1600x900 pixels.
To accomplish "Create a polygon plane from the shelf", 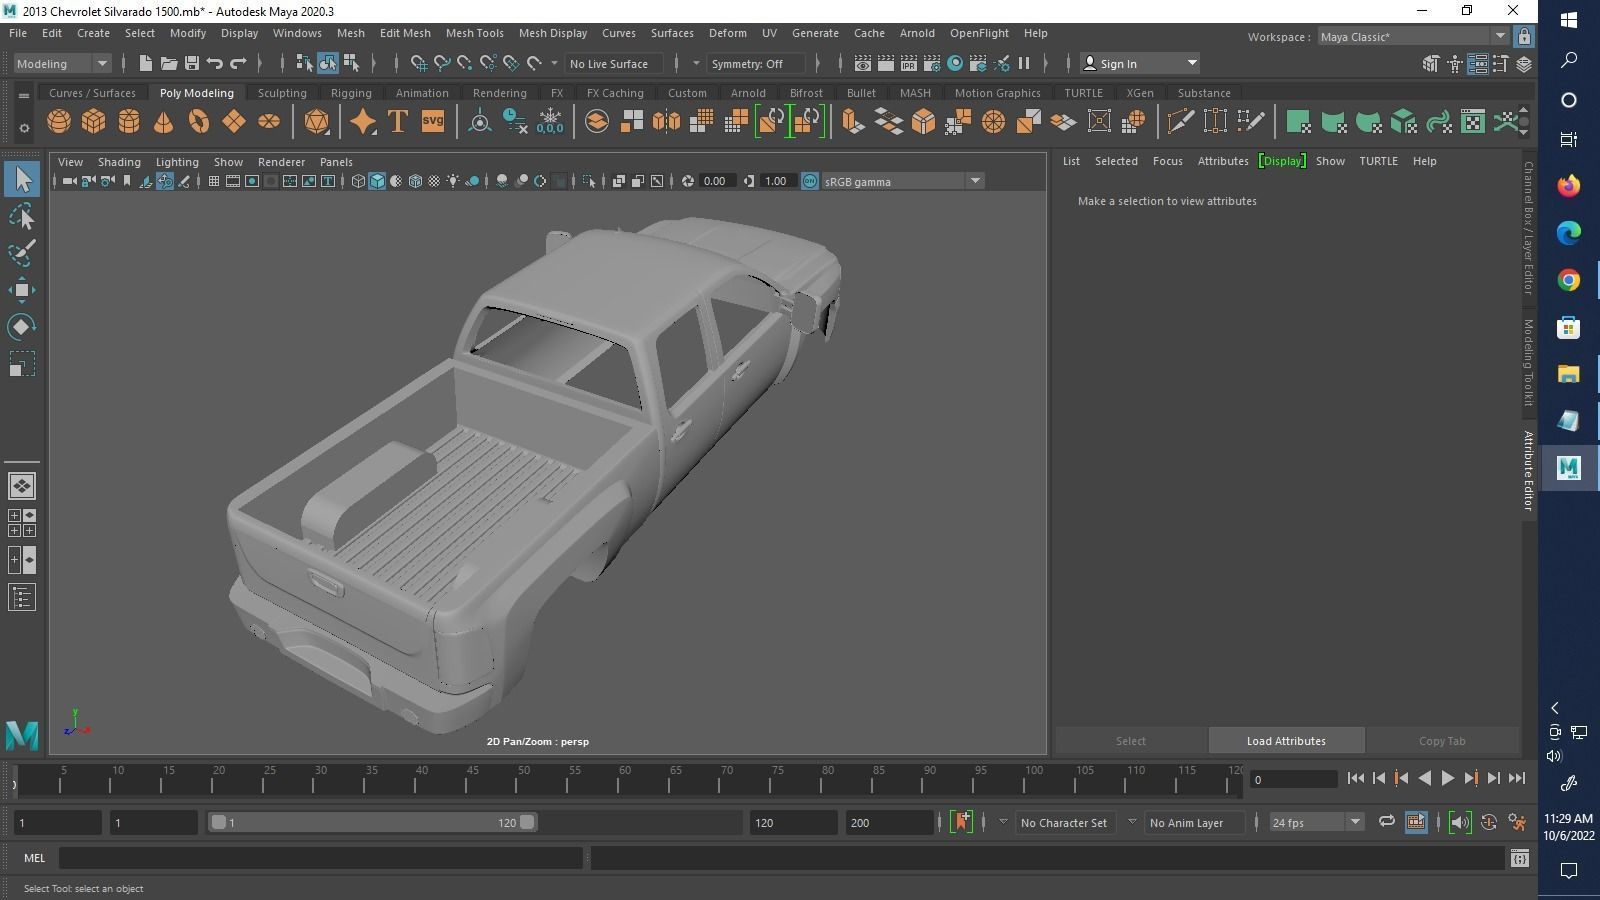I will coord(234,122).
